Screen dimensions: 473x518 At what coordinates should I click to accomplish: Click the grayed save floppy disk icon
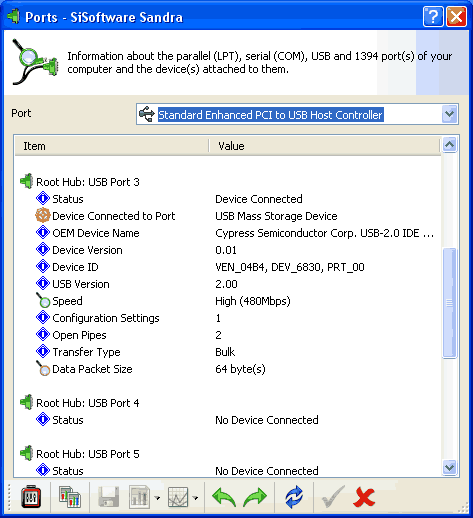109,497
